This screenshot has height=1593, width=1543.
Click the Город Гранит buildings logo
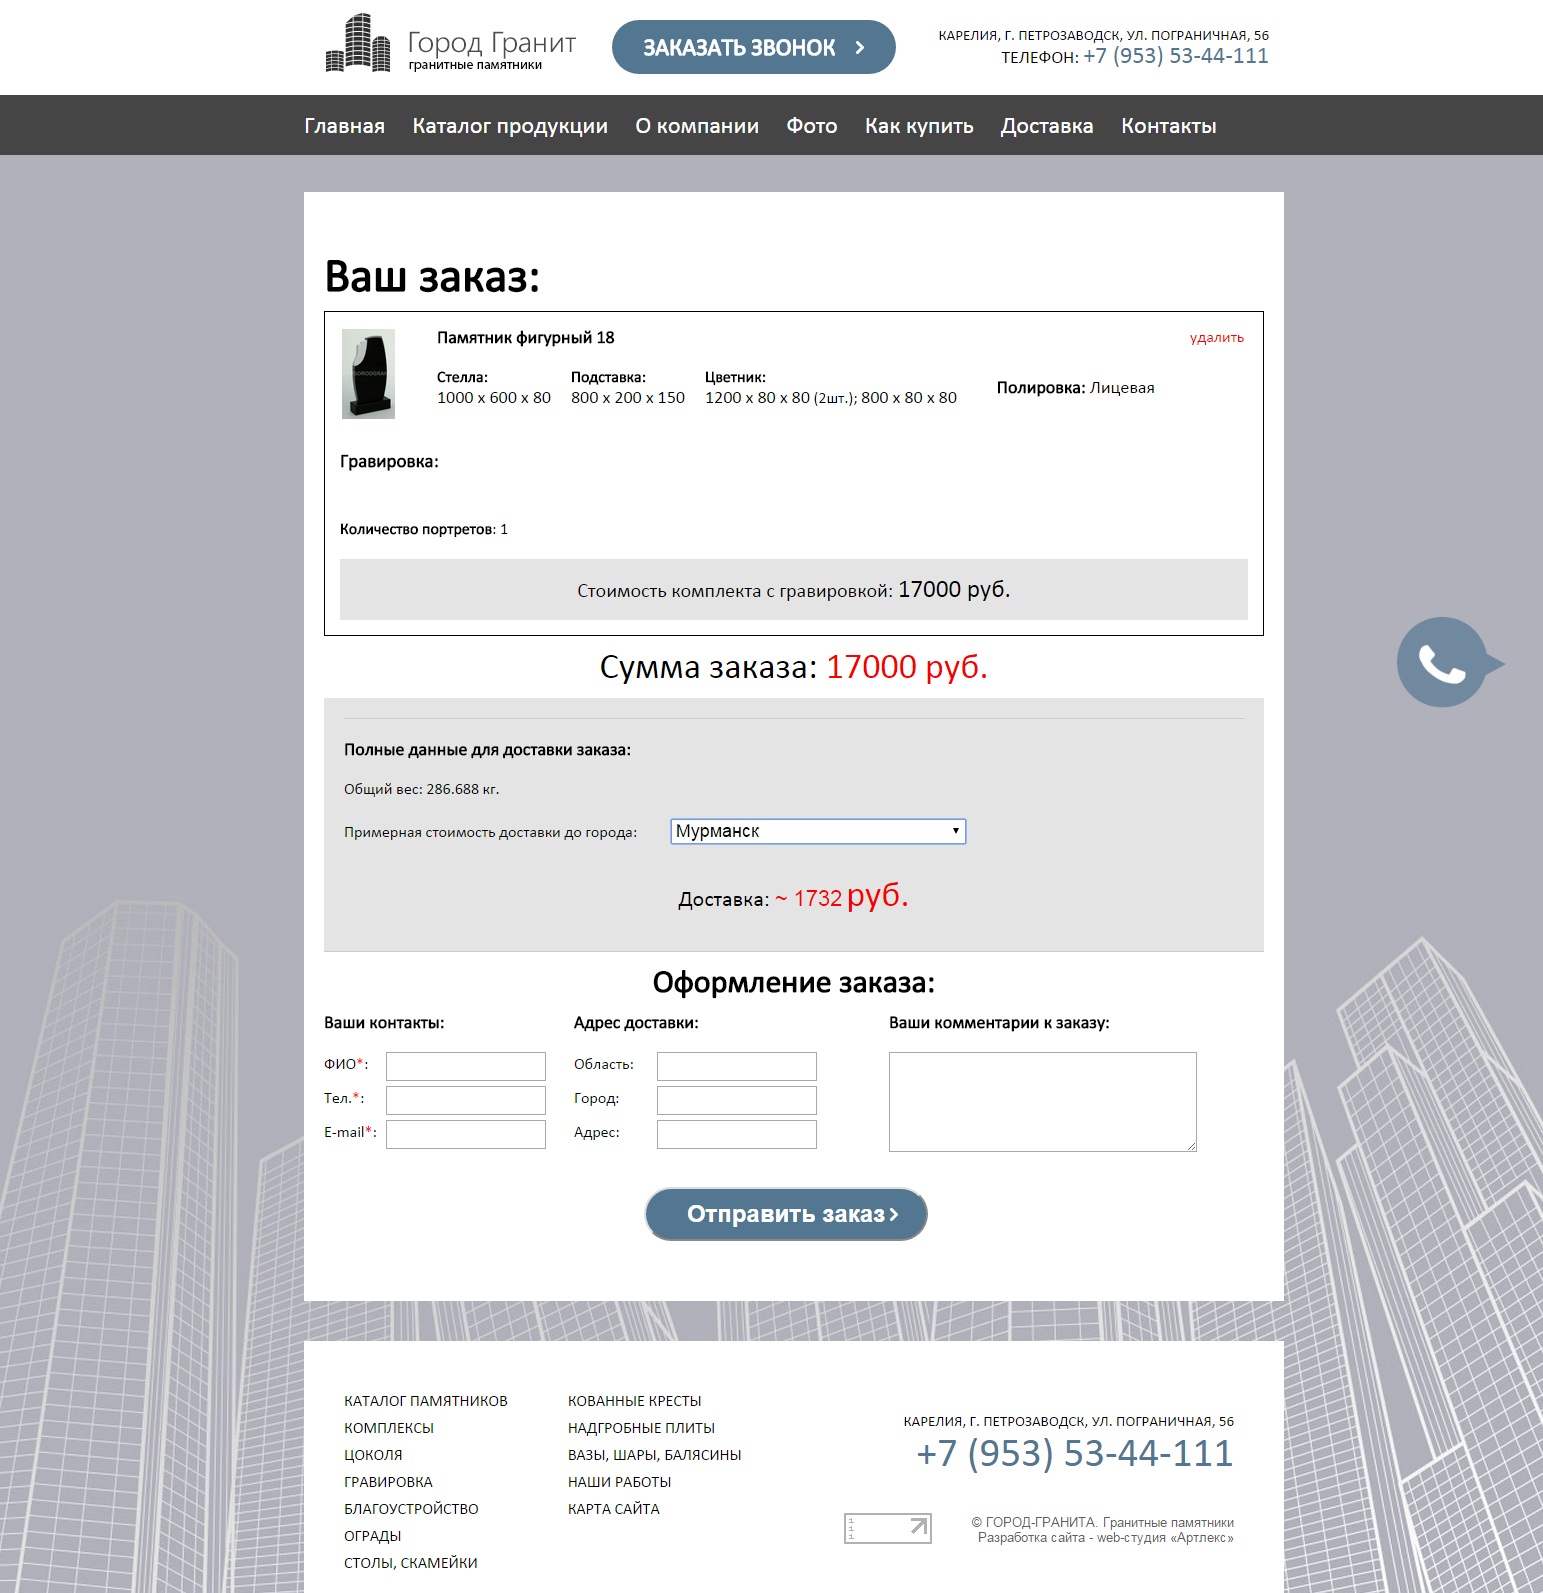point(358,44)
